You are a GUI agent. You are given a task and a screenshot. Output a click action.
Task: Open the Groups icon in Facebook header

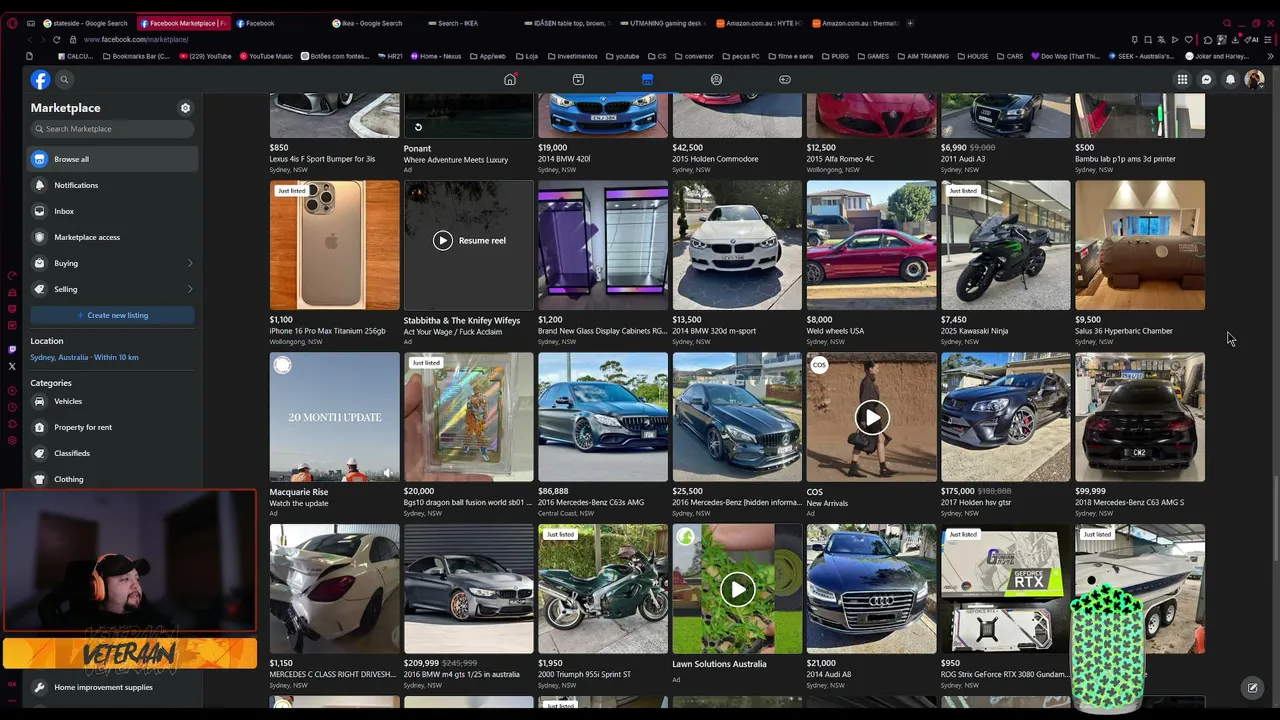click(x=716, y=79)
